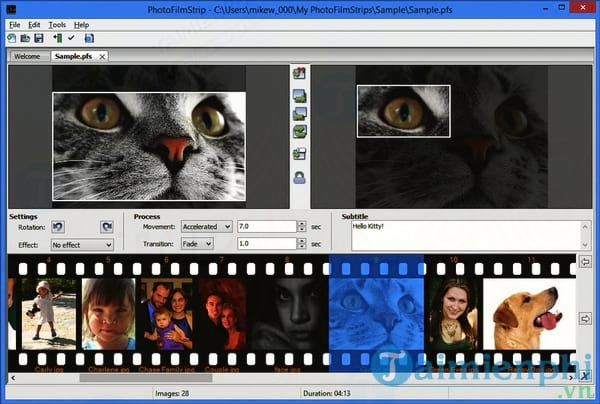Click the PhotoFilmStrip title bar app icon
Image resolution: width=600 pixels, height=404 pixels.
[x=11, y=10]
